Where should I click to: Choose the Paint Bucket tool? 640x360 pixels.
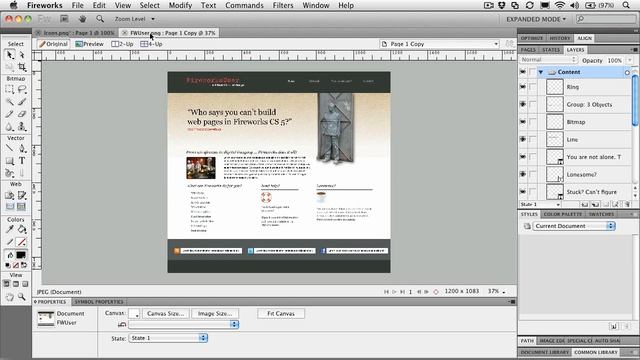22,230
